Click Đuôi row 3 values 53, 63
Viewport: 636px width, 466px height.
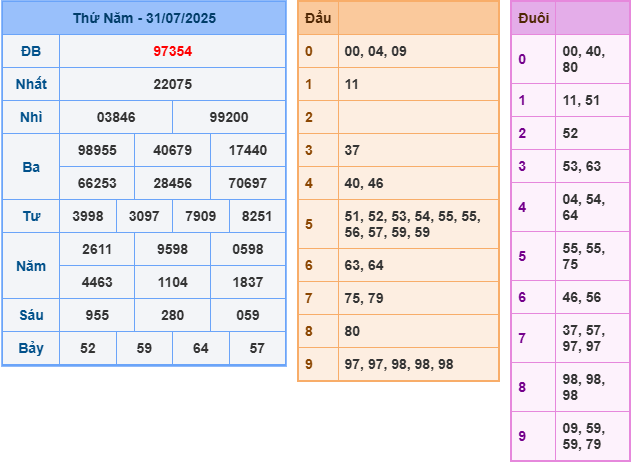582,166
